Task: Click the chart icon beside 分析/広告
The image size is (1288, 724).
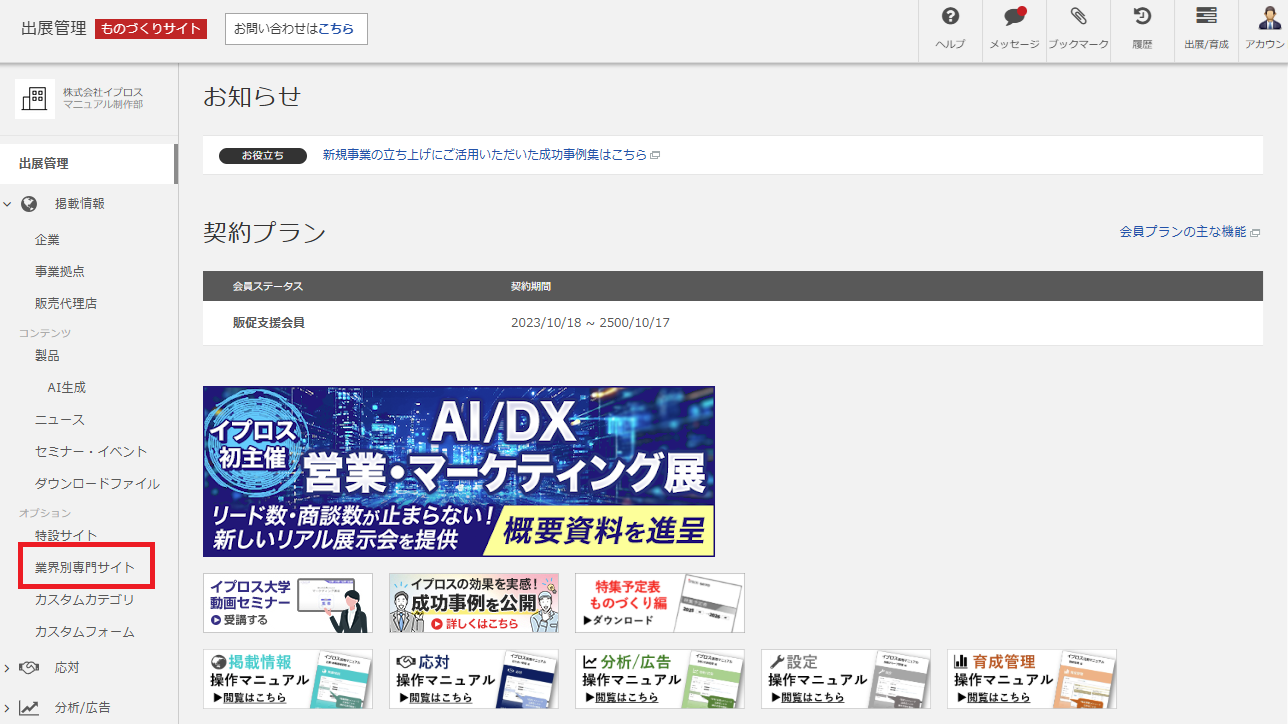Action: pos(30,707)
